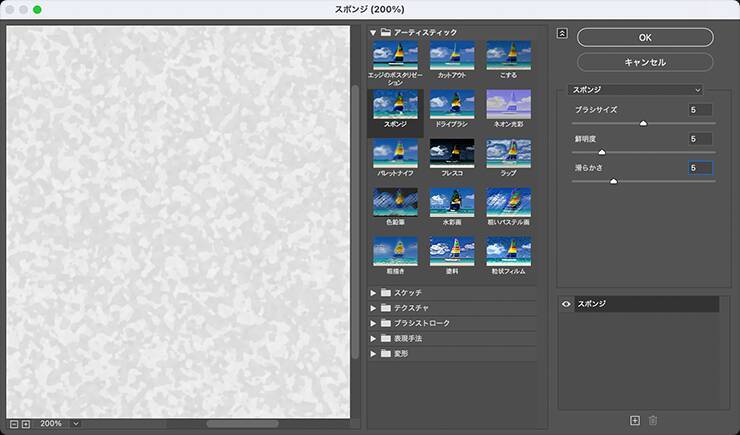Add a new effect layer
Screen dimensions: 740x435
point(634,421)
